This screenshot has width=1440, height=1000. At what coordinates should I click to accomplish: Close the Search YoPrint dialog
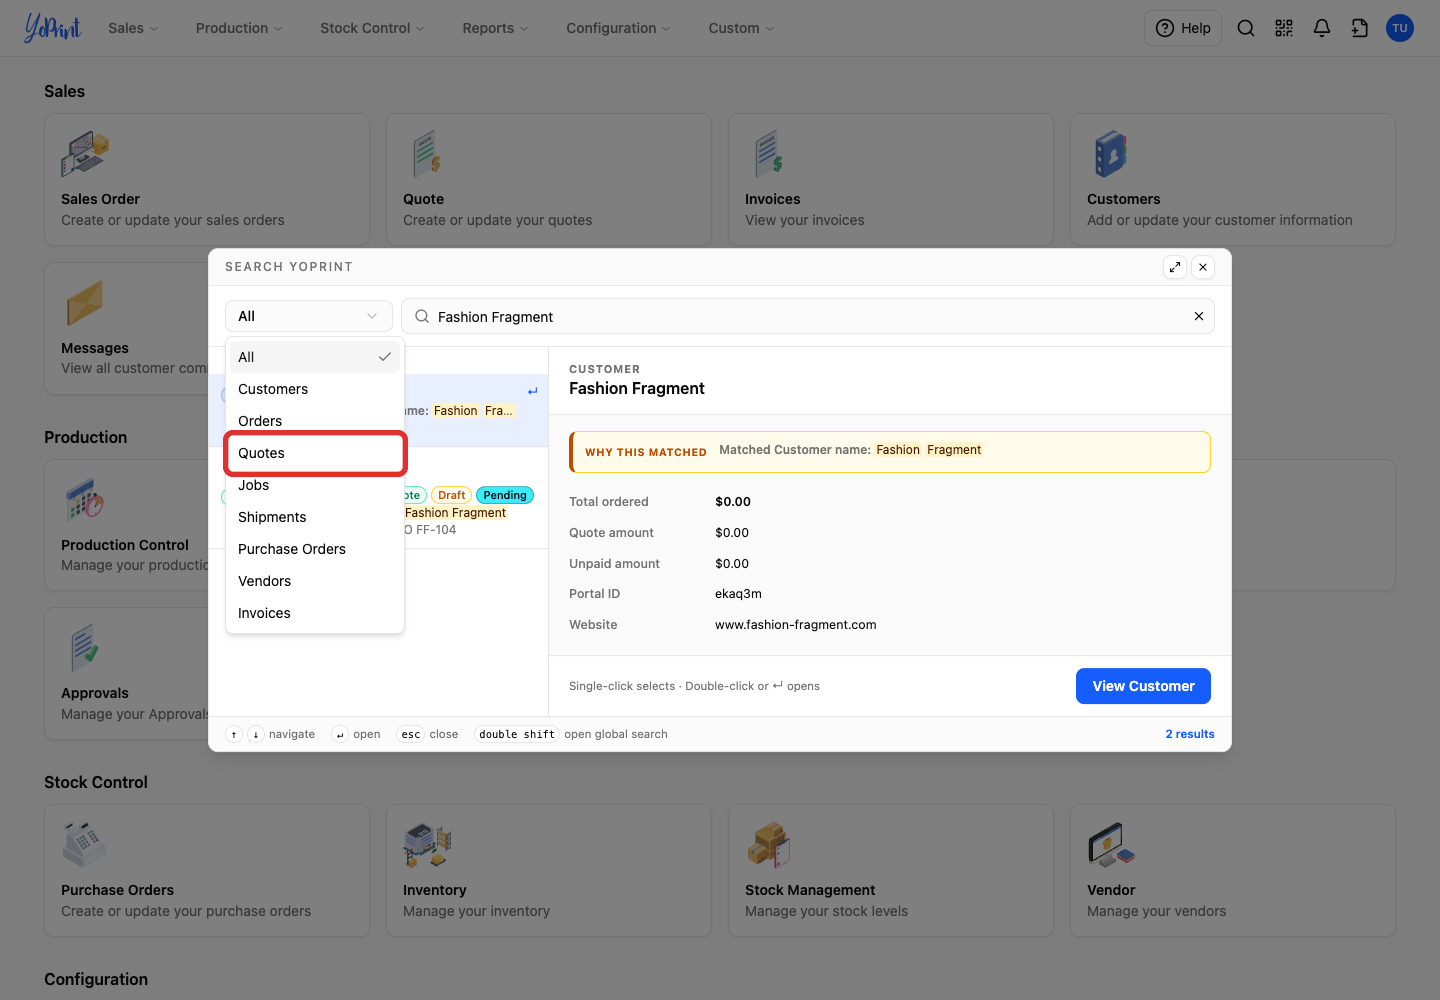(x=1203, y=267)
